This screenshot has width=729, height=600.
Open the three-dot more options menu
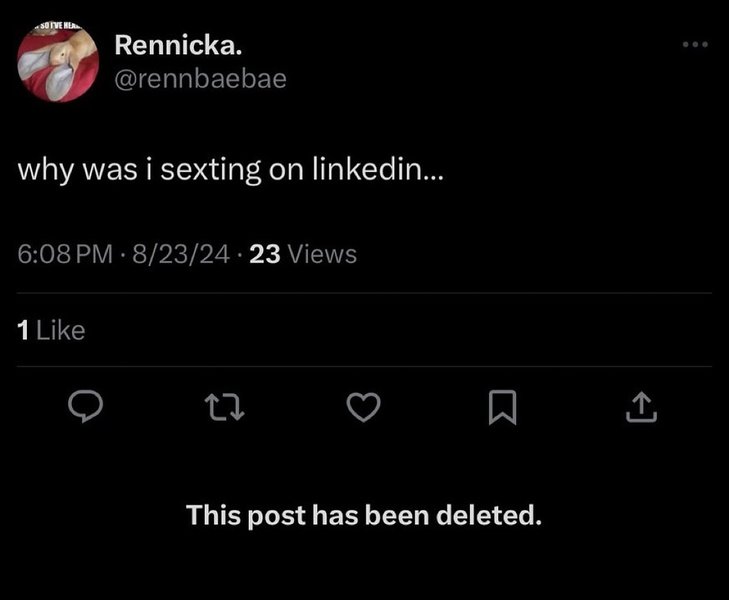point(694,45)
